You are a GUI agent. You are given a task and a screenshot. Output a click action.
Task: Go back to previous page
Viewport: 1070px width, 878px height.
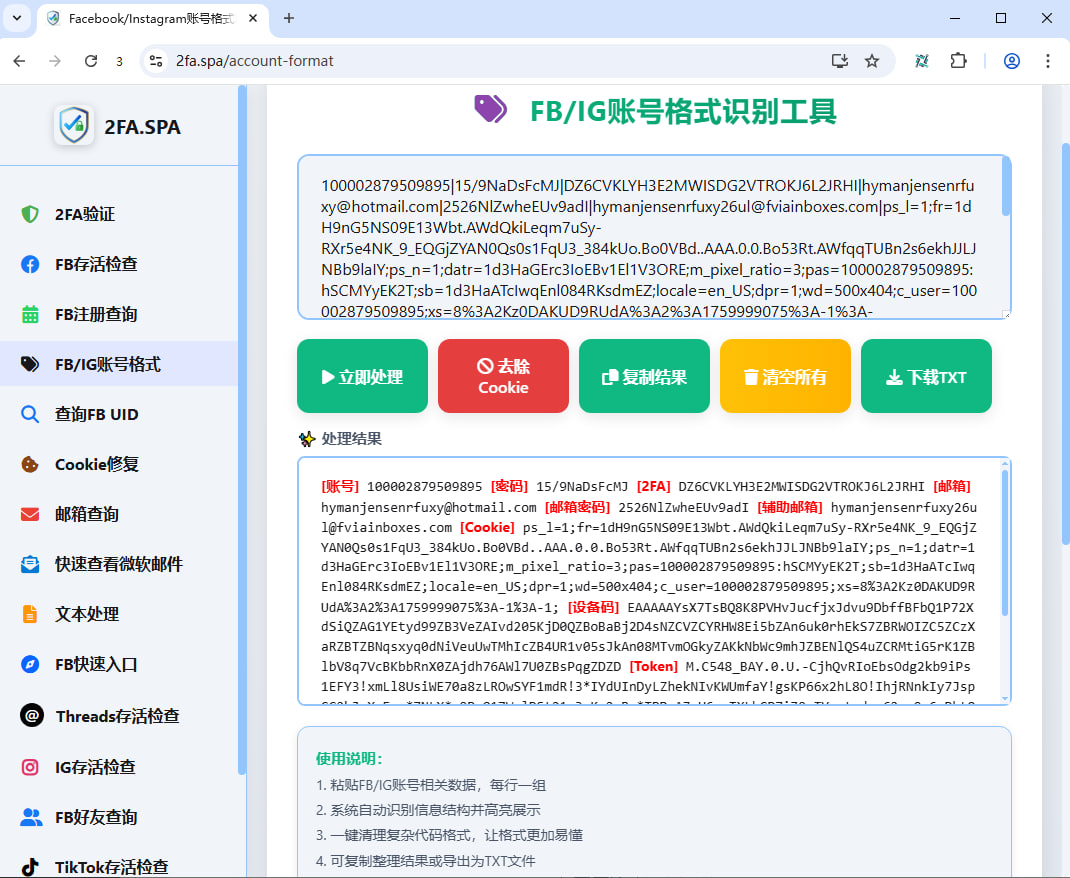[x=20, y=61]
